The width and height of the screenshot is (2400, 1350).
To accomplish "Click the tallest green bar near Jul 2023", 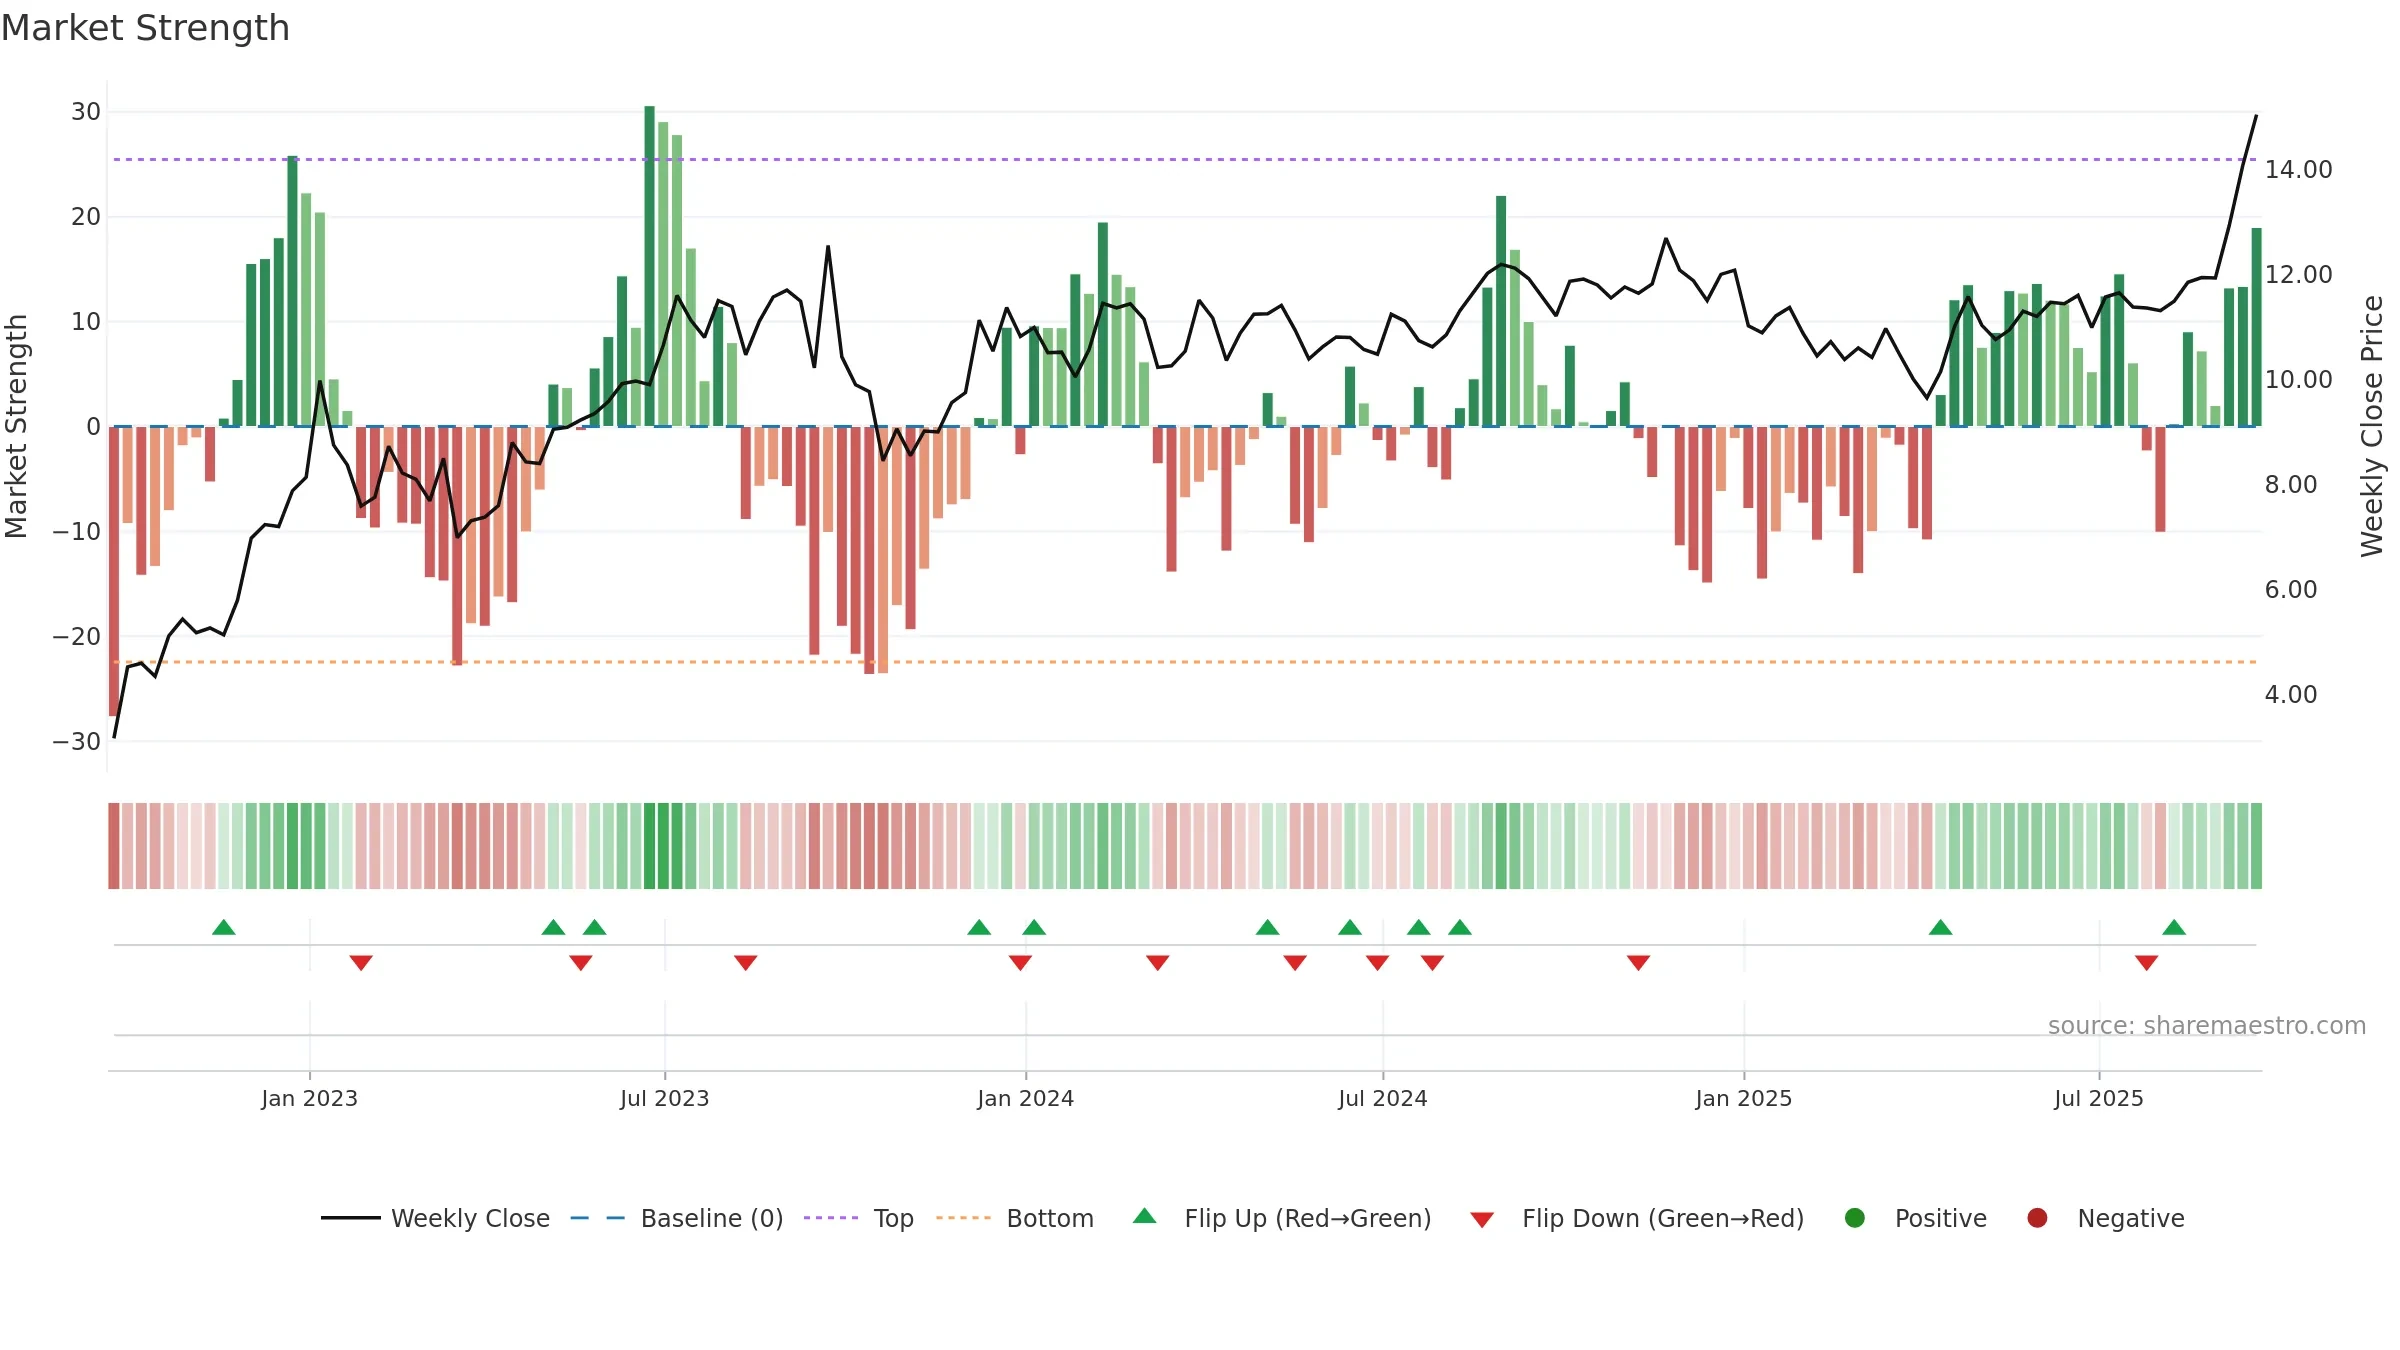I will pyautogui.click(x=650, y=266).
